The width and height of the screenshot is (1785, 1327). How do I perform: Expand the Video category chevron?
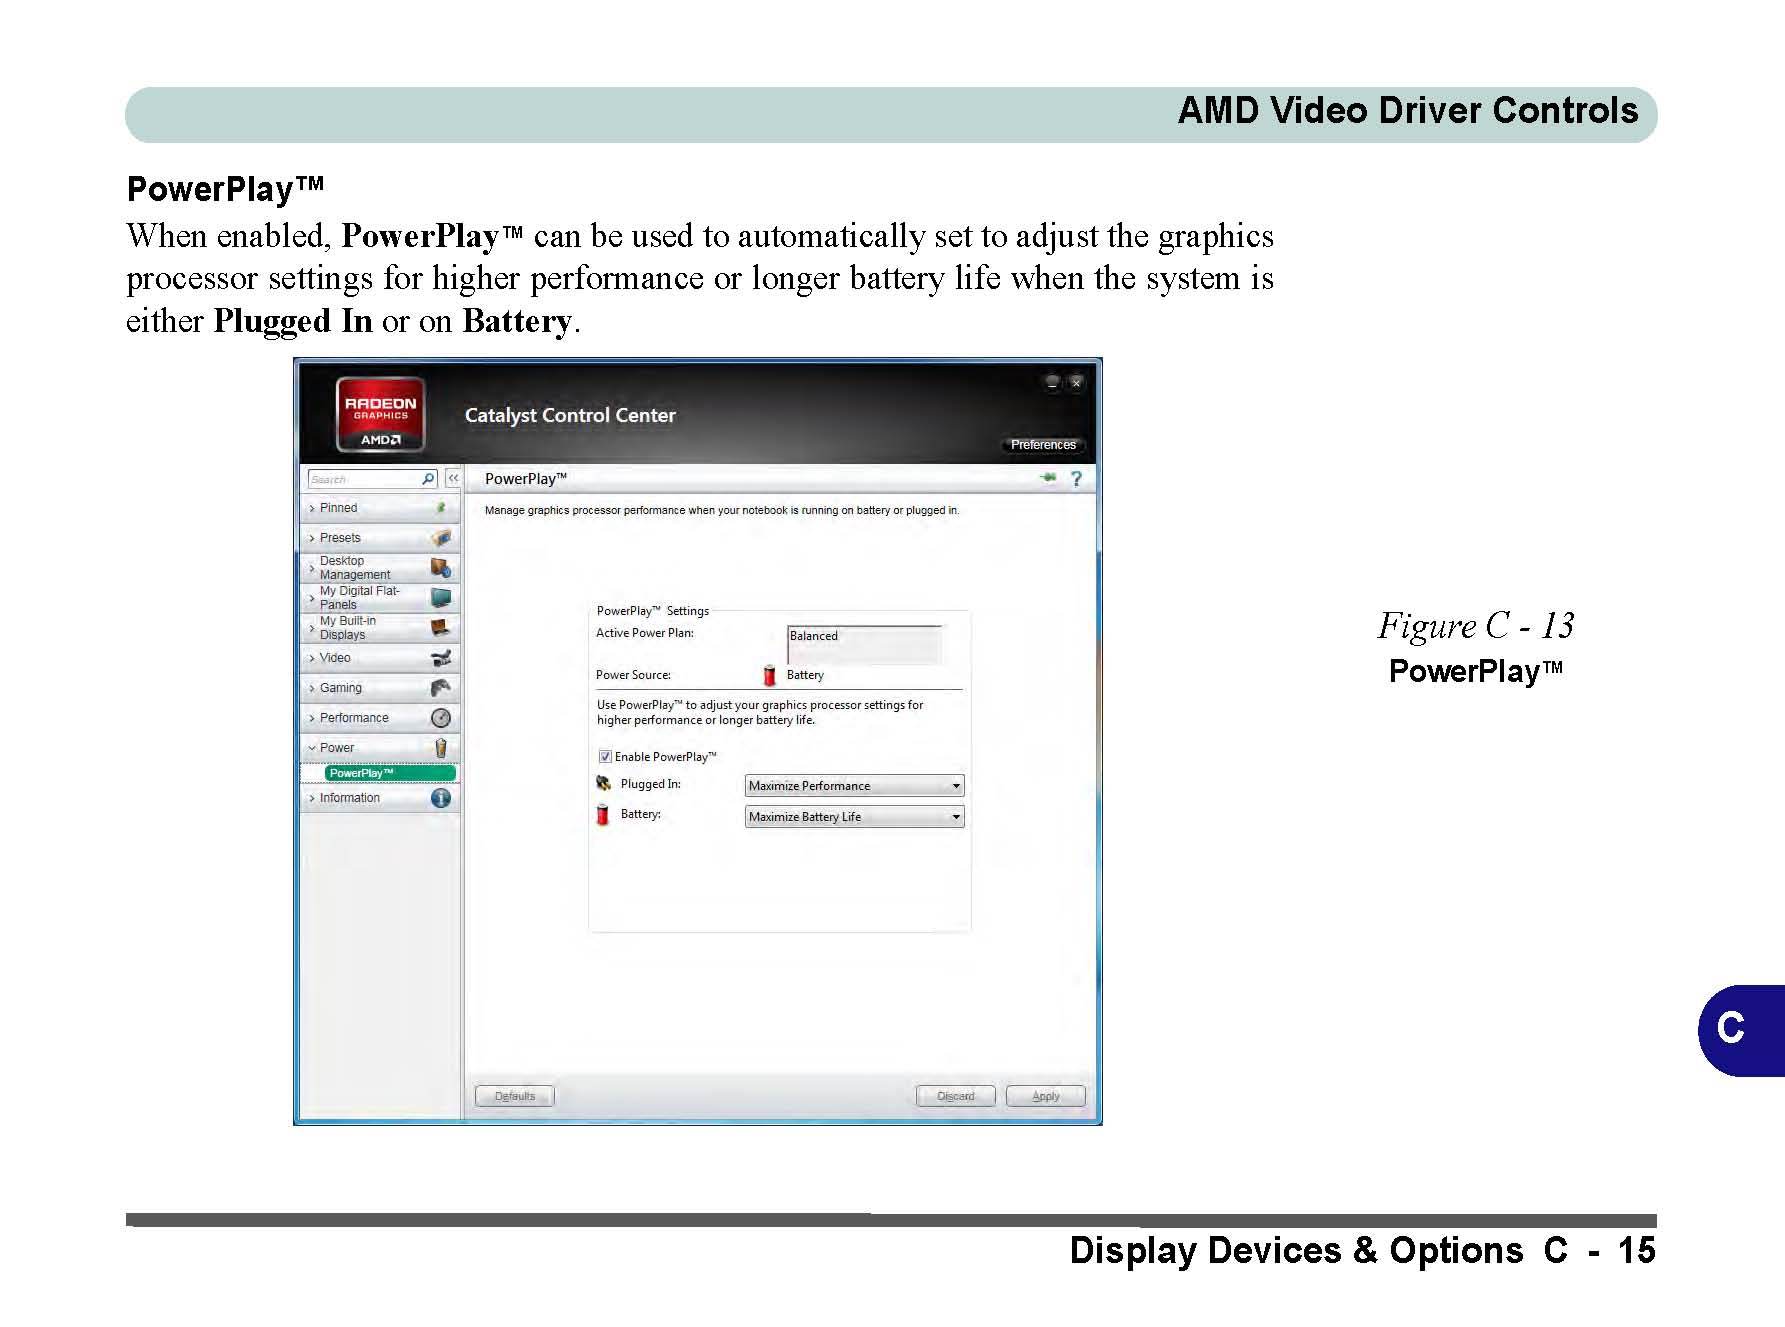coord(312,659)
